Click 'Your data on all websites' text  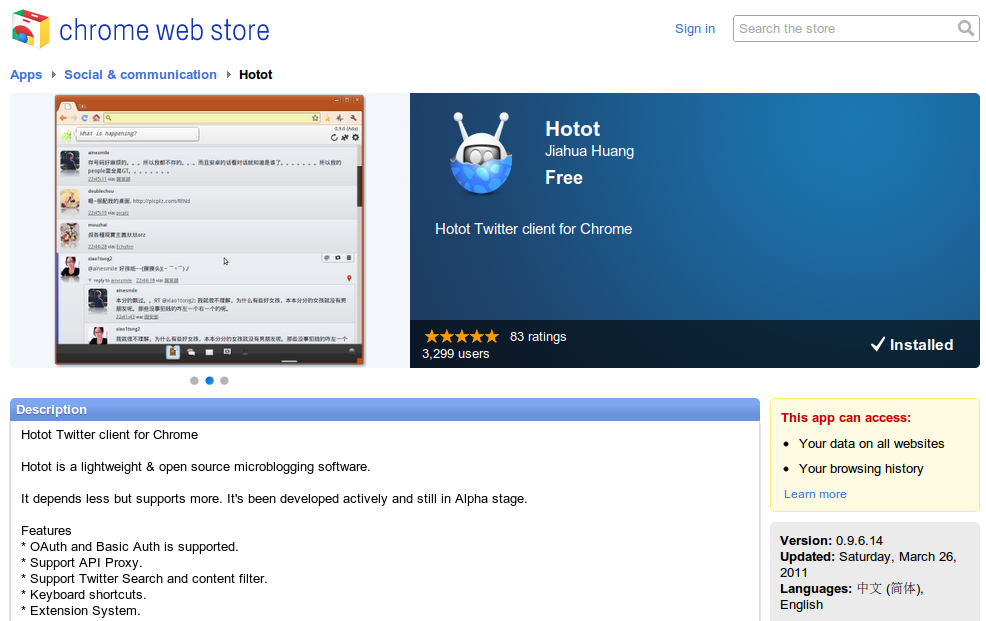coord(871,444)
